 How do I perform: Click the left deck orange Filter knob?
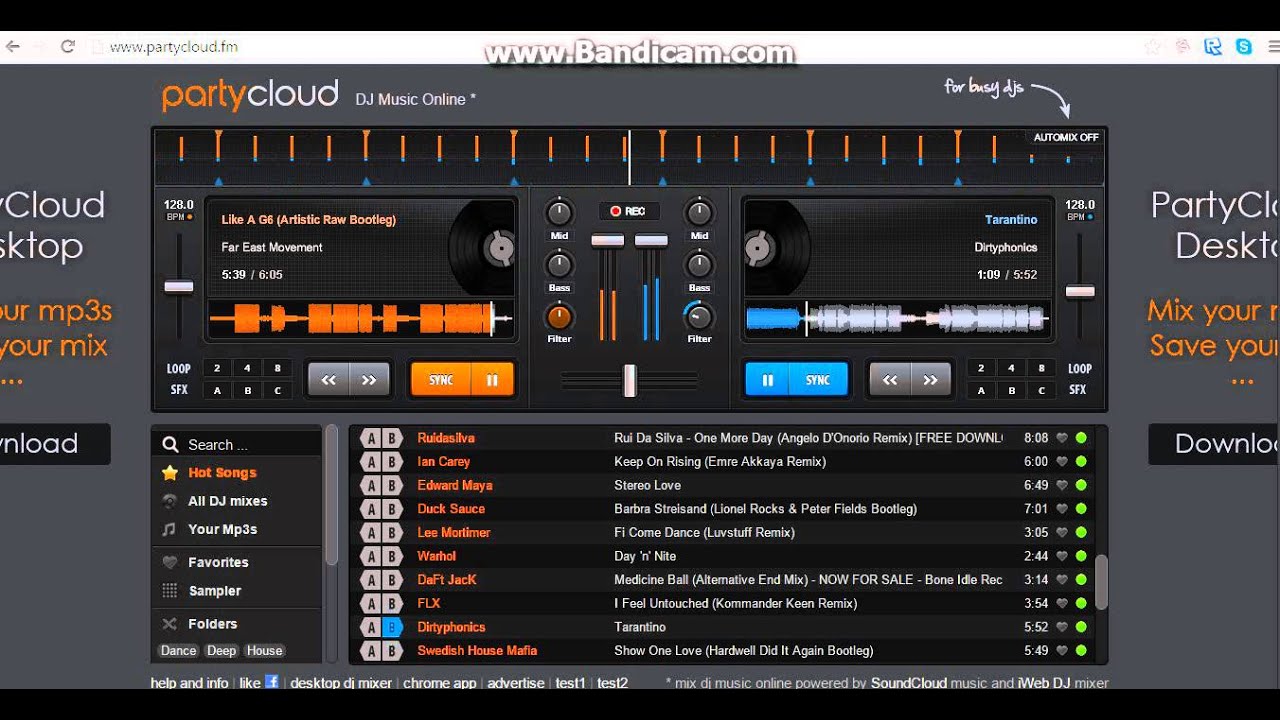click(x=559, y=317)
